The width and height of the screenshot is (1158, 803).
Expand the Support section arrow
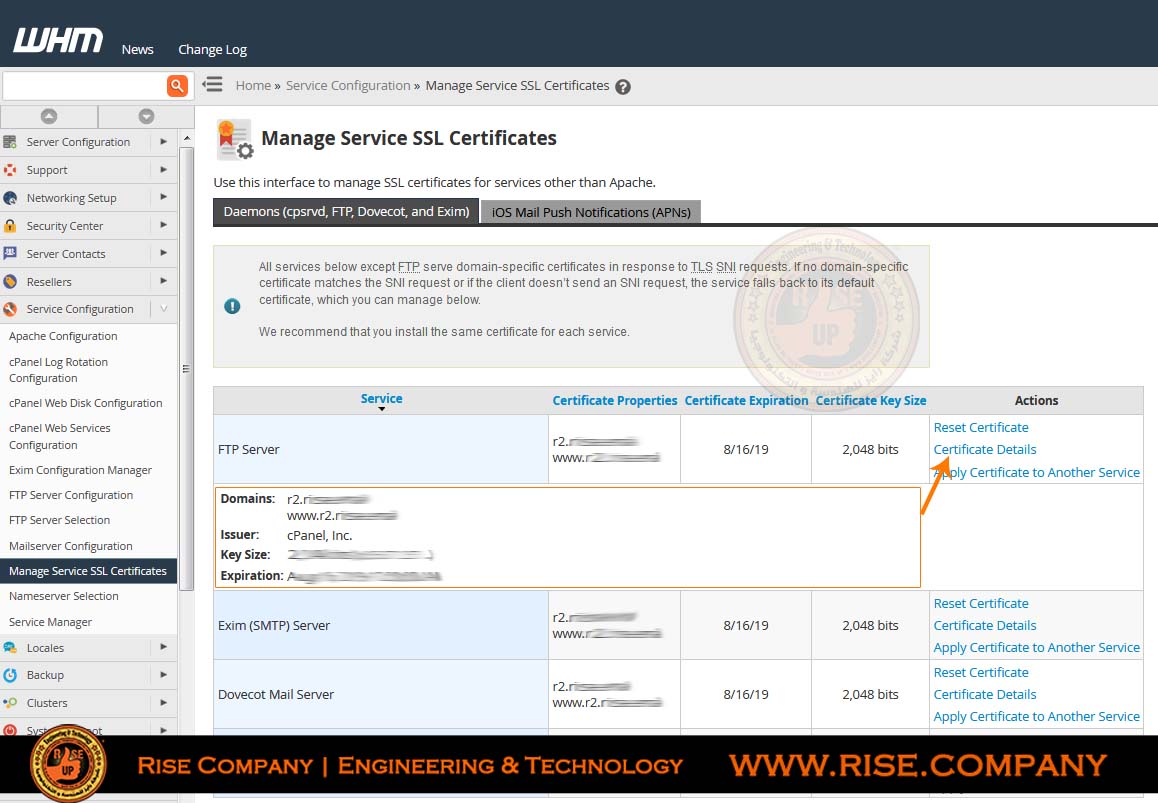coord(163,169)
